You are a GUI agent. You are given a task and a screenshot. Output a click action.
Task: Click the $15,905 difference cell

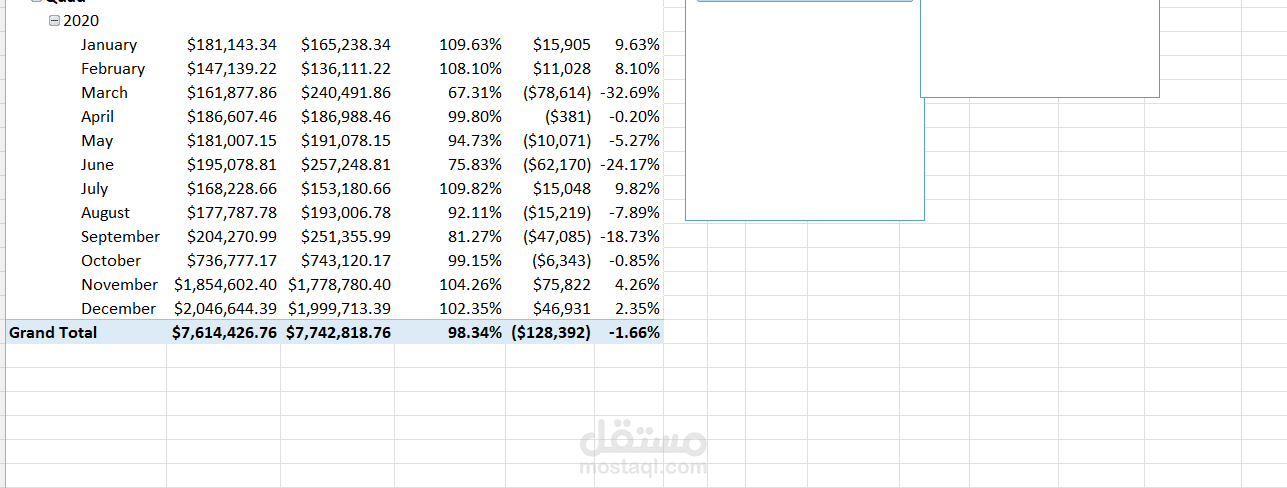[x=561, y=45]
